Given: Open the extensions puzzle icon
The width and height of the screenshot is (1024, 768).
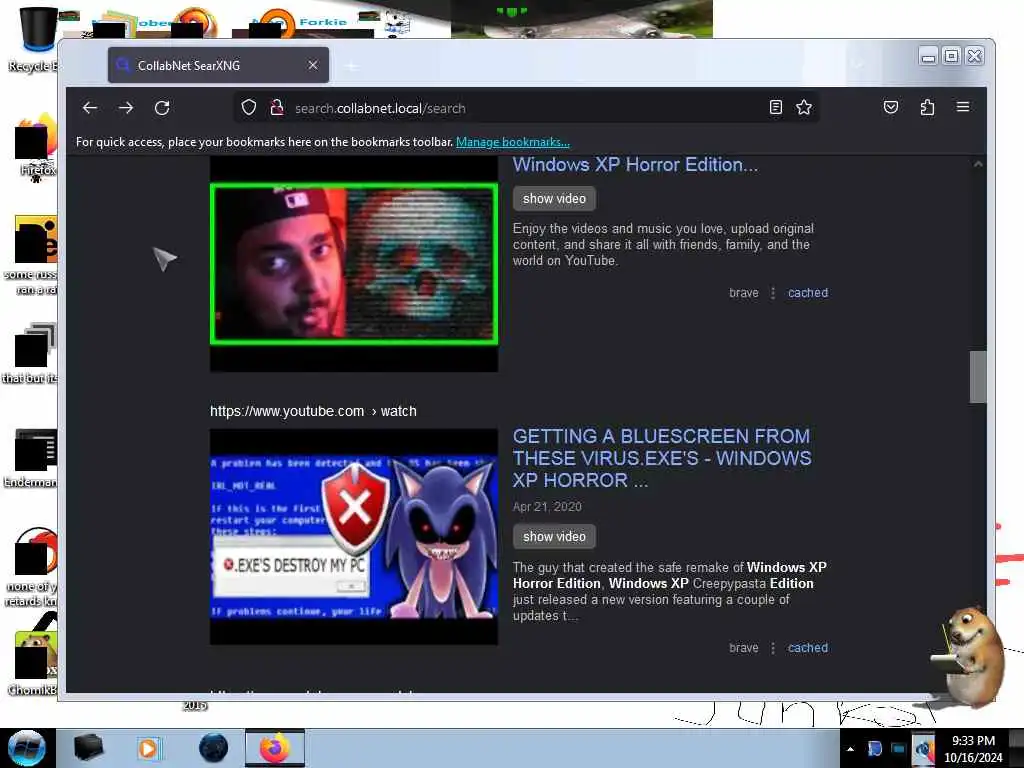Looking at the screenshot, I should pos(927,107).
